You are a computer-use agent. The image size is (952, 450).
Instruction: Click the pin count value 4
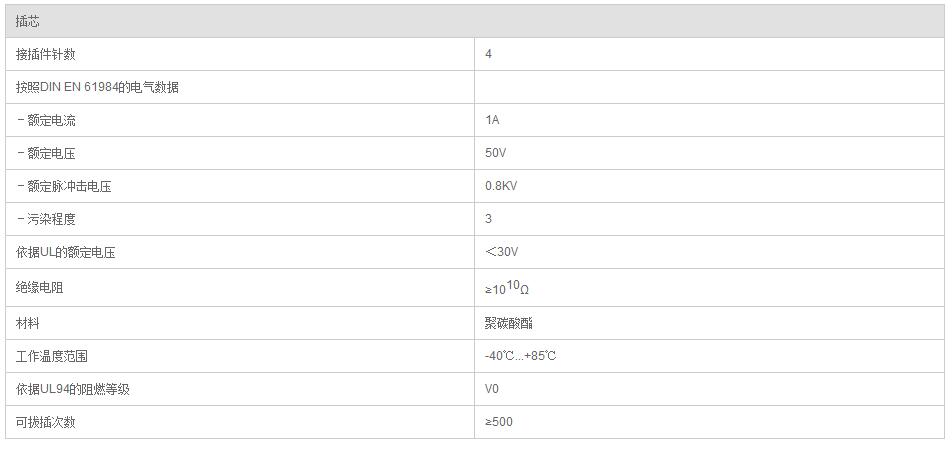click(489, 54)
